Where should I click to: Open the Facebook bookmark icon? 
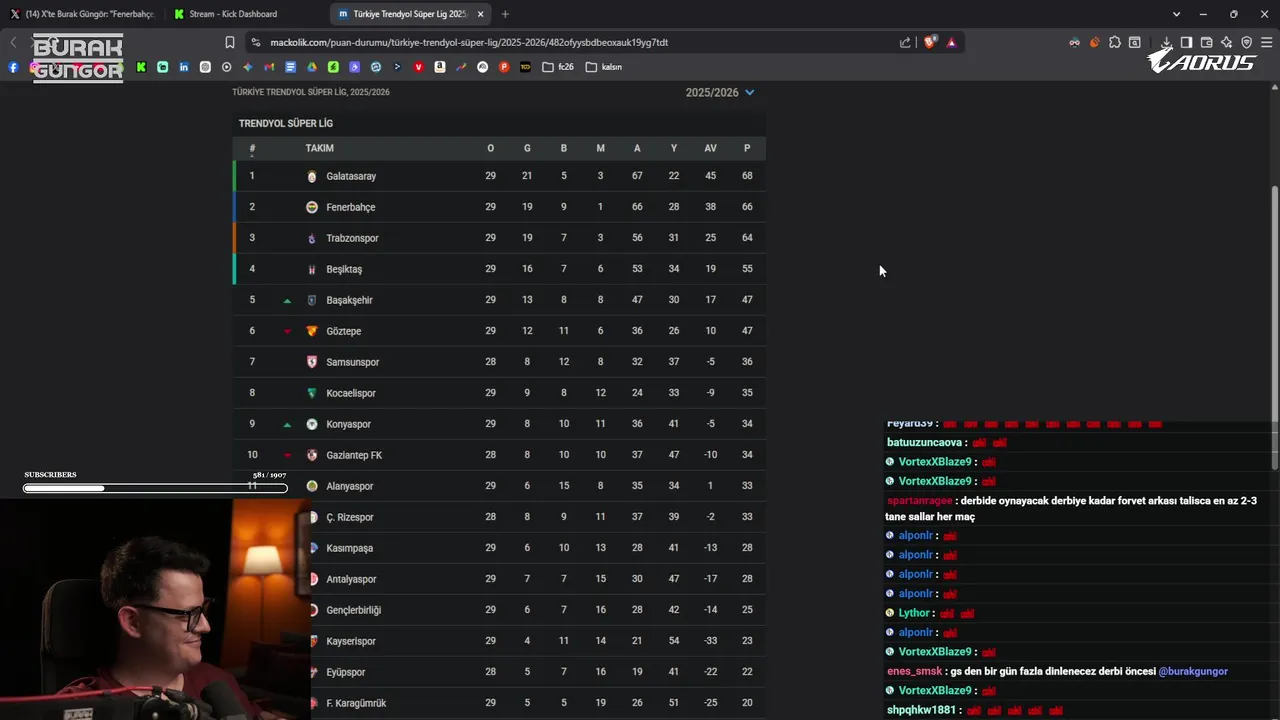[13, 67]
